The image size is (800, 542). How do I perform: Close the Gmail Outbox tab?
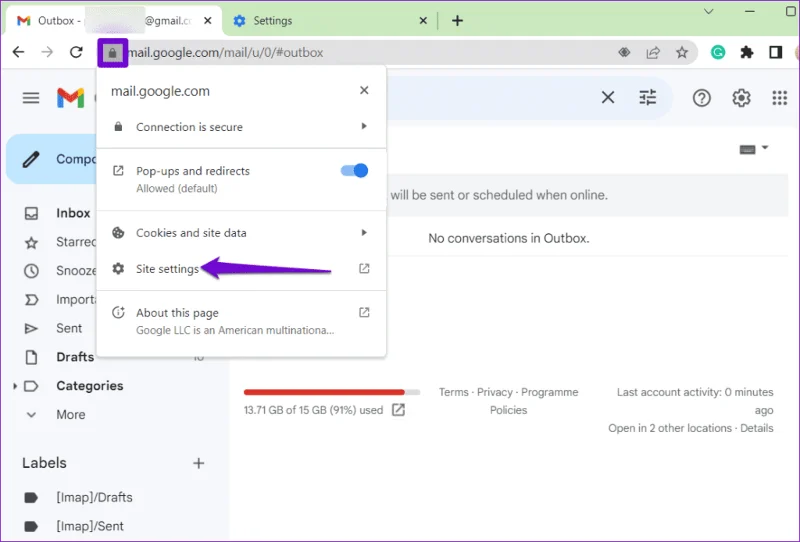pos(208,20)
